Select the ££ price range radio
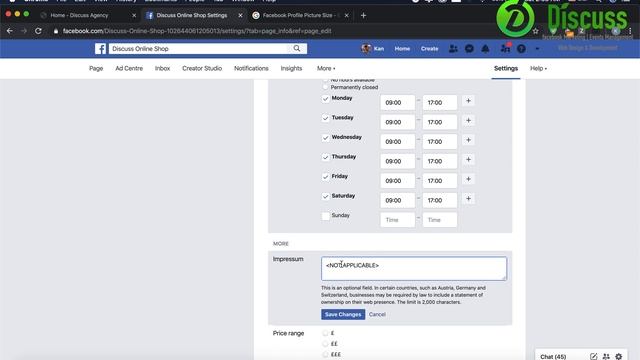 point(325,344)
